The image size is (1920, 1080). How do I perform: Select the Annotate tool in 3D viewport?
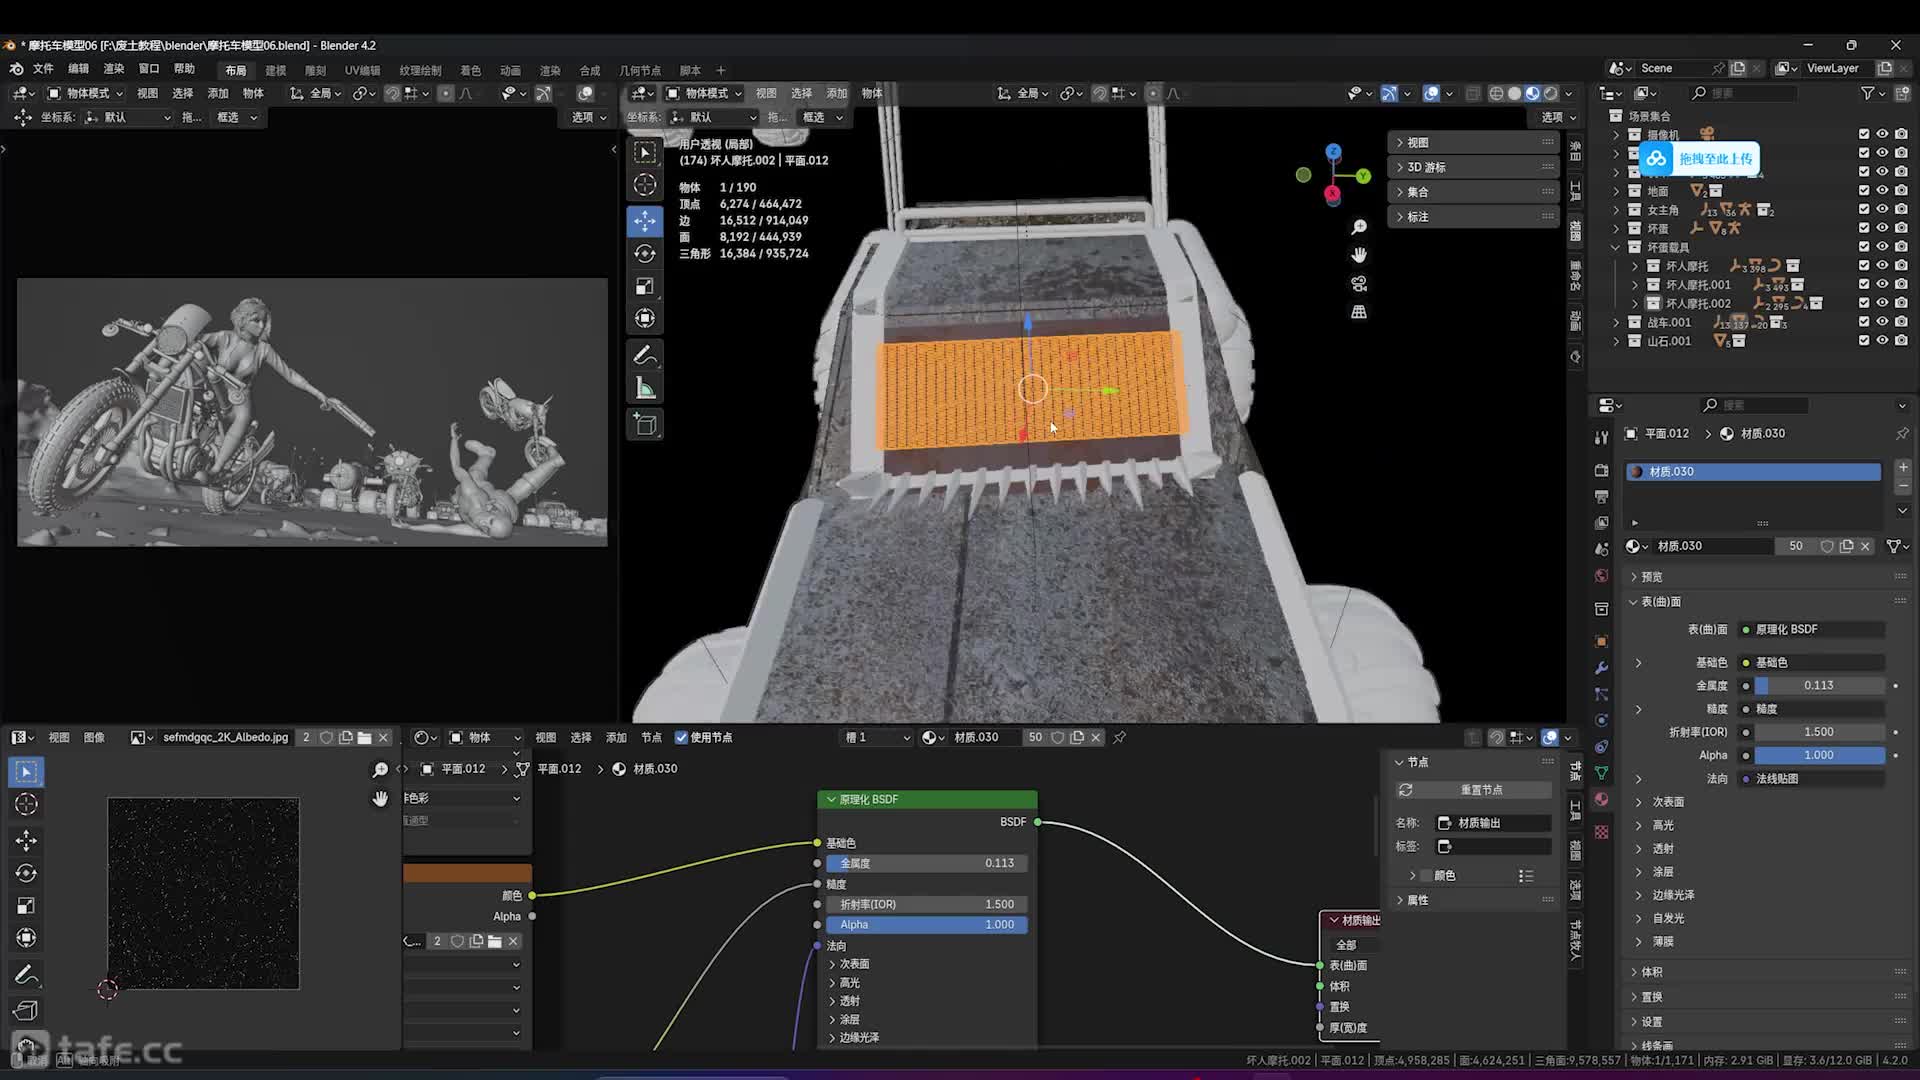coord(645,356)
